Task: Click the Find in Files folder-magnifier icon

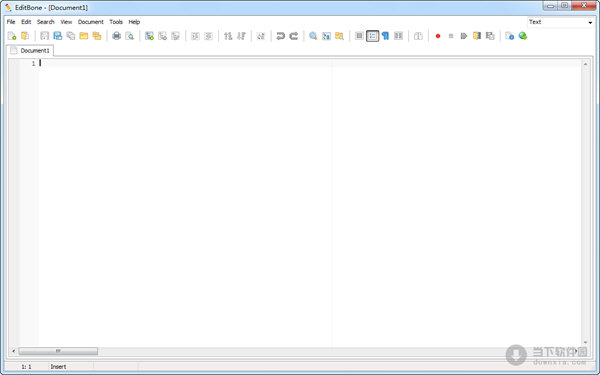Action: [339, 36]
